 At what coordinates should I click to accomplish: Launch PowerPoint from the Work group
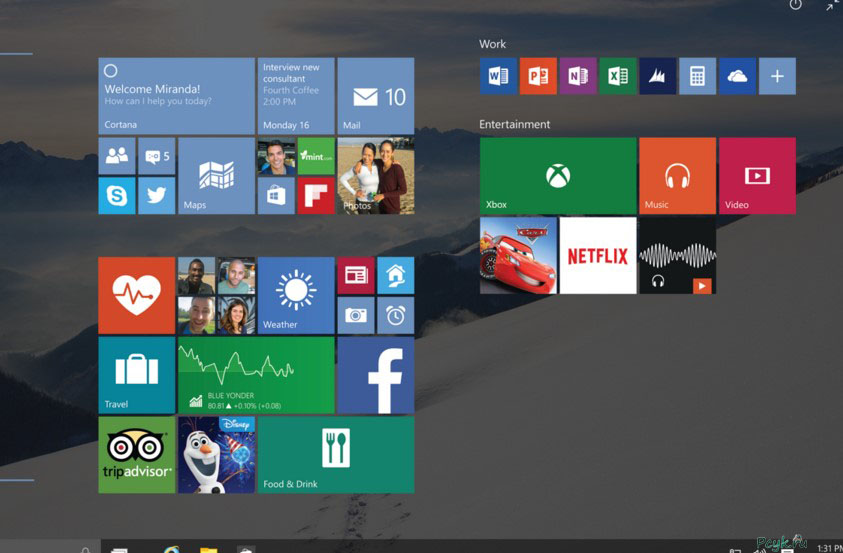(x=538, y=76)
